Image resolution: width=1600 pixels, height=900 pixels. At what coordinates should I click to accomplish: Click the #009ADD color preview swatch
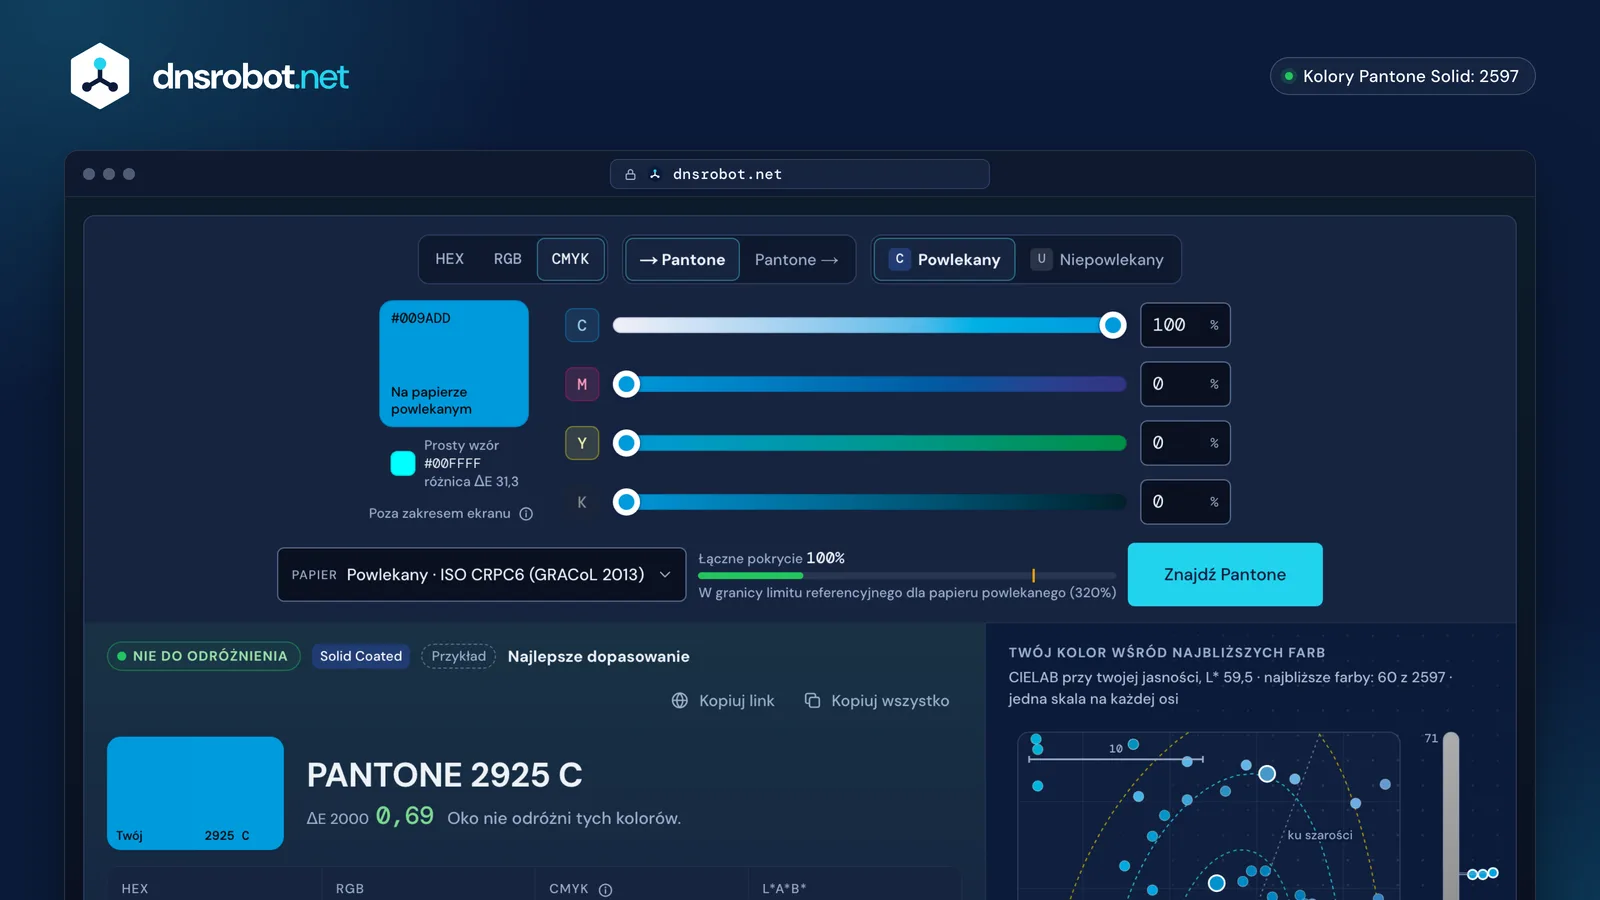(x=454, y=364)
